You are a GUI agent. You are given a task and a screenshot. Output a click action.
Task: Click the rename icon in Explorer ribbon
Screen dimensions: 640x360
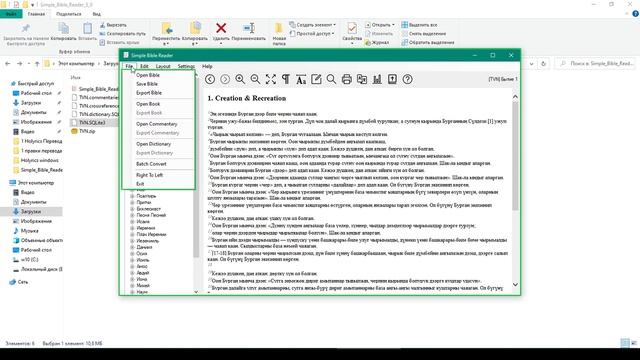pos(249,28)
